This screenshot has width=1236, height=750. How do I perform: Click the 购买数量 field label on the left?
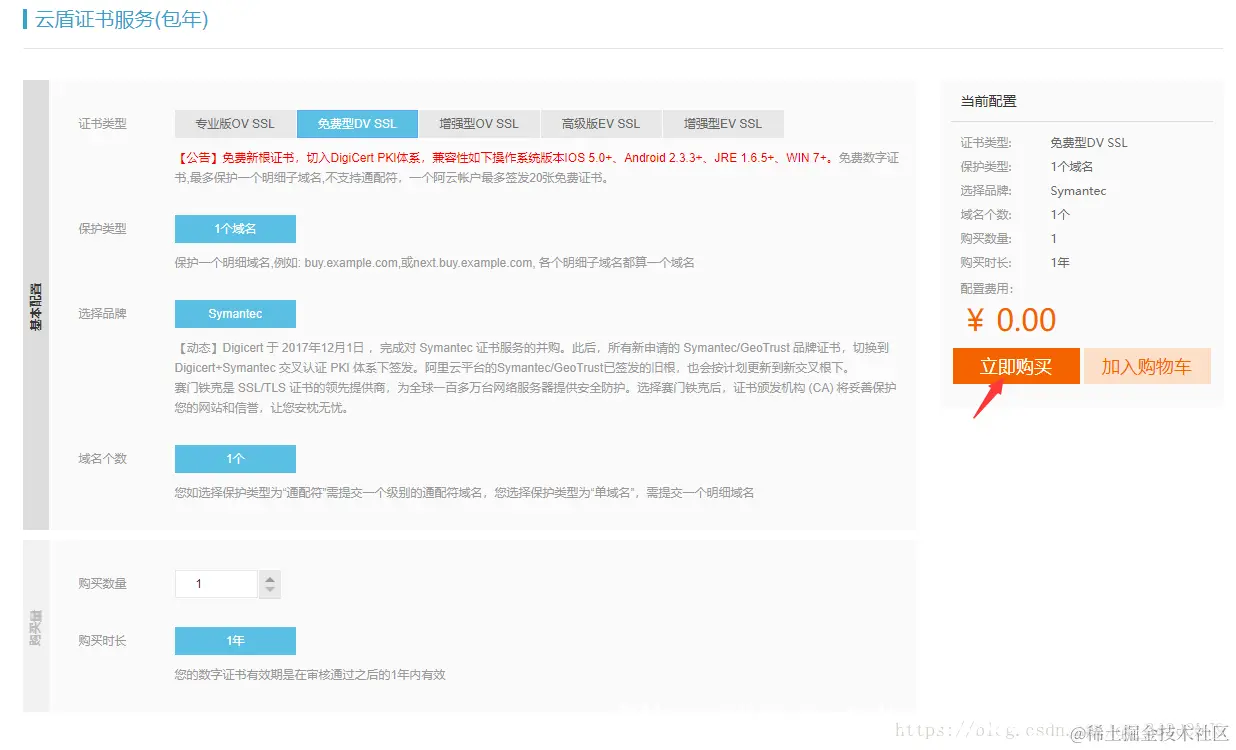point(103,584)
